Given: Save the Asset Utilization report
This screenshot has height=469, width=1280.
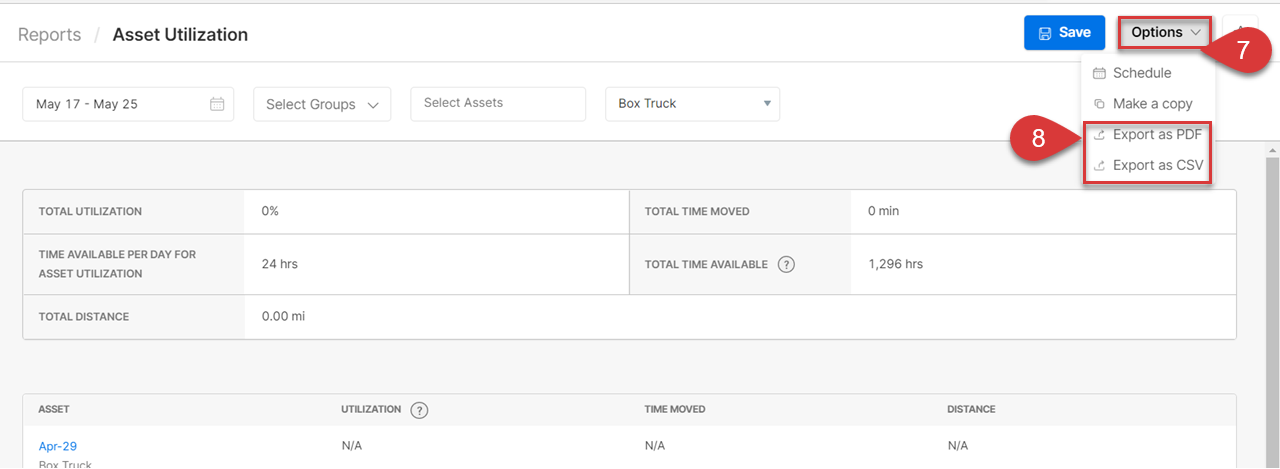Looking at the screenshot, I should click(x=1064, y=33).
